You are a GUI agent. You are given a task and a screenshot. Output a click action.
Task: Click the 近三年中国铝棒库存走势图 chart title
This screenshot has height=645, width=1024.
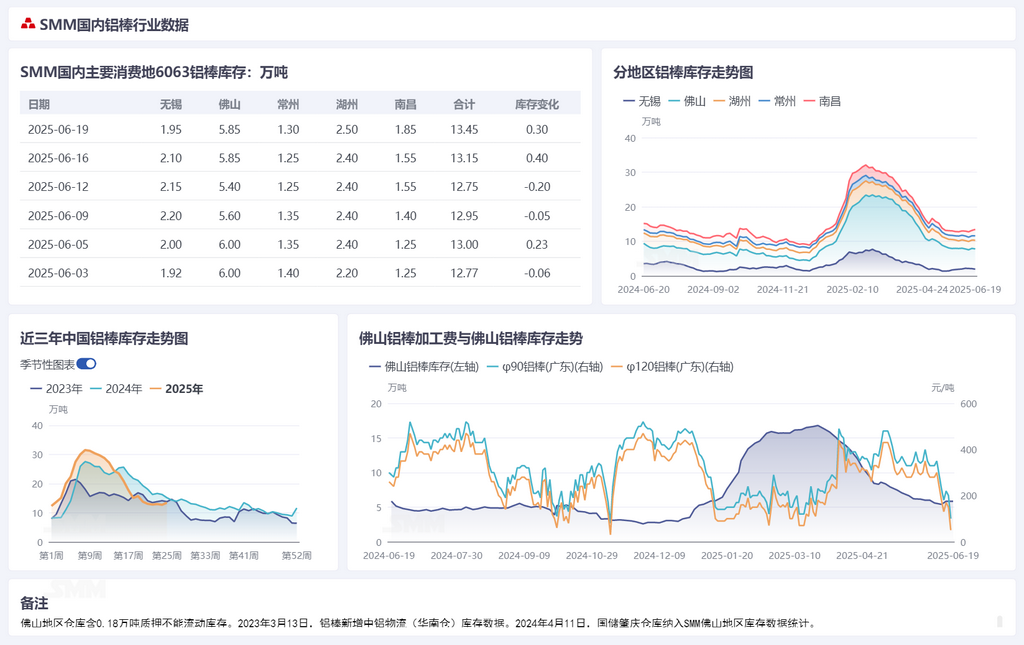coord(104,338)
